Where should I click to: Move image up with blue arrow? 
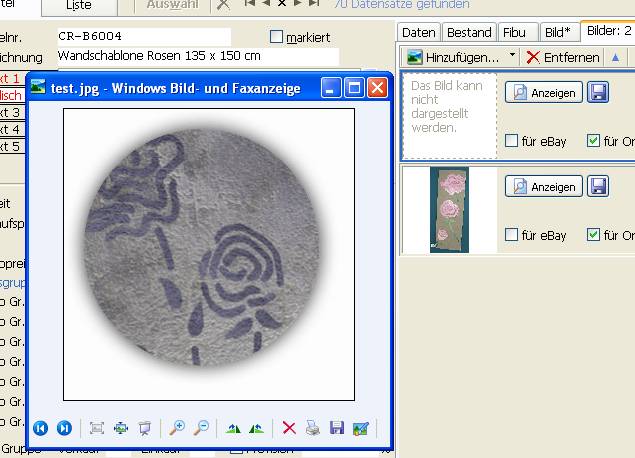(x=616, y=58)
